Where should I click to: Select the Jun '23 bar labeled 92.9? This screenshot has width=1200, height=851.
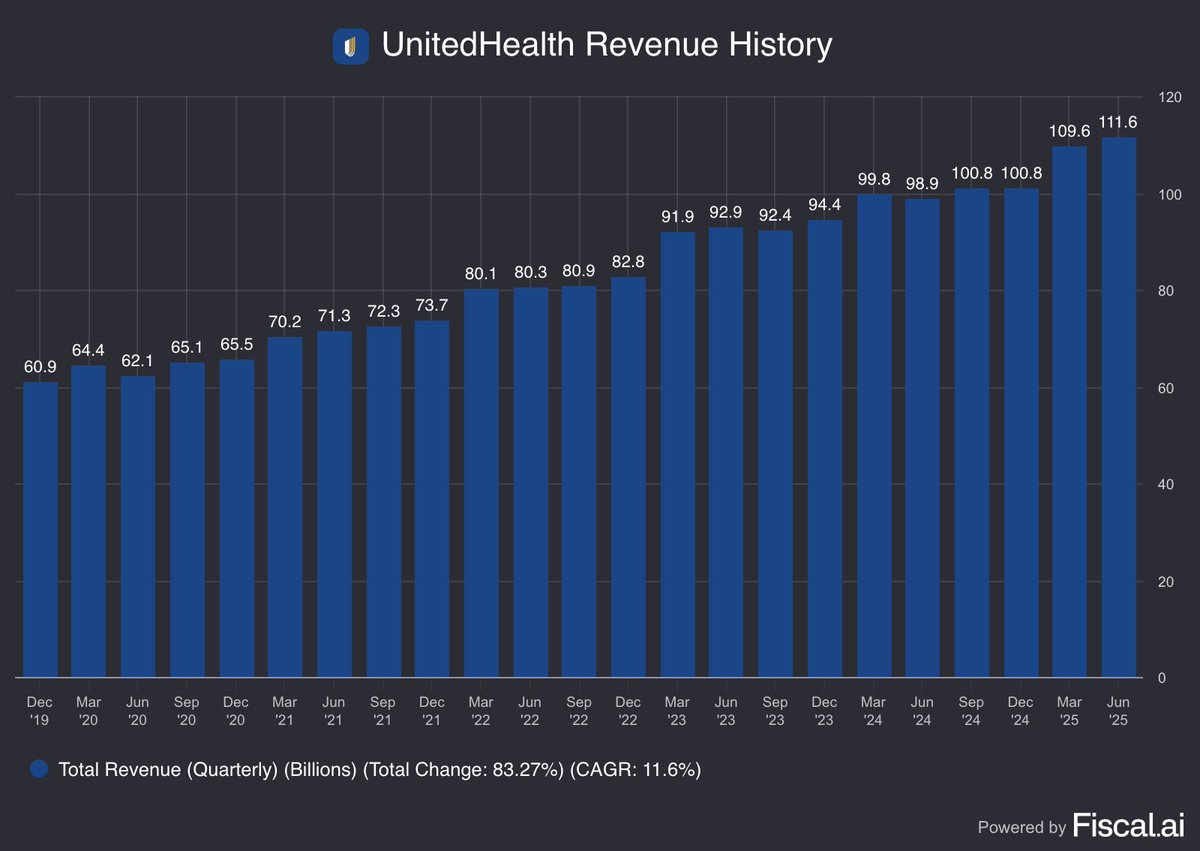click(x=728, y=452)
